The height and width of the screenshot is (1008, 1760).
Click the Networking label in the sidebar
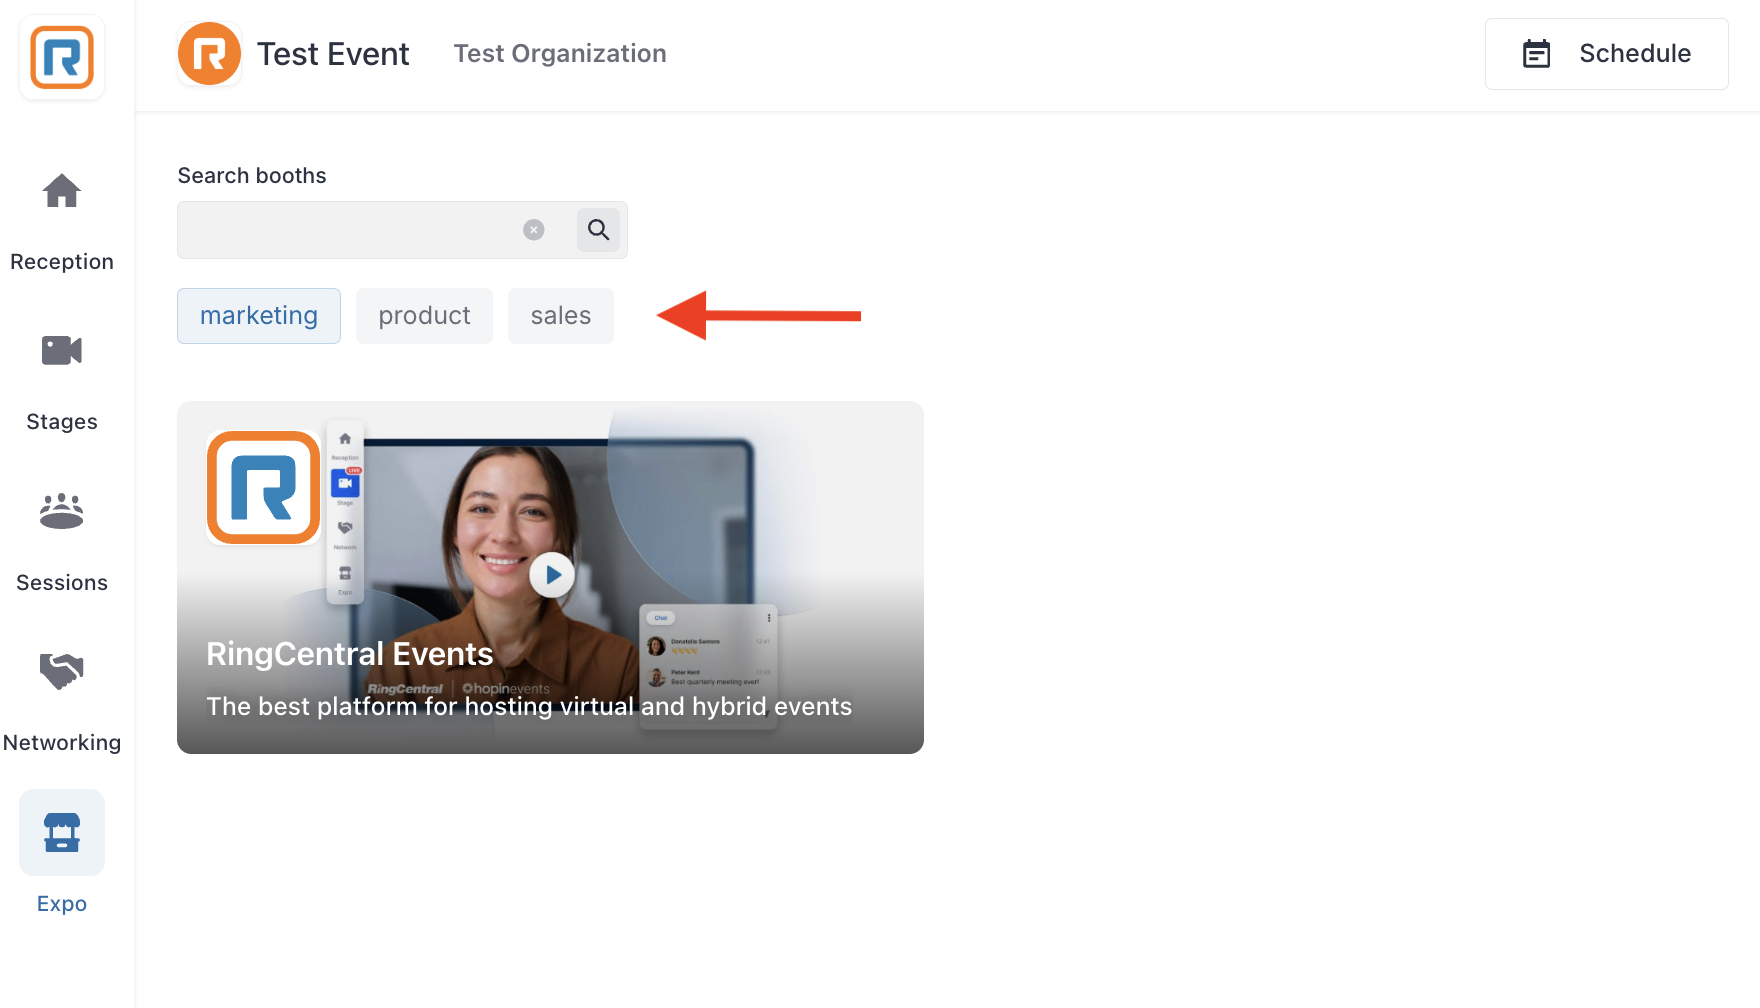point(62,743)
